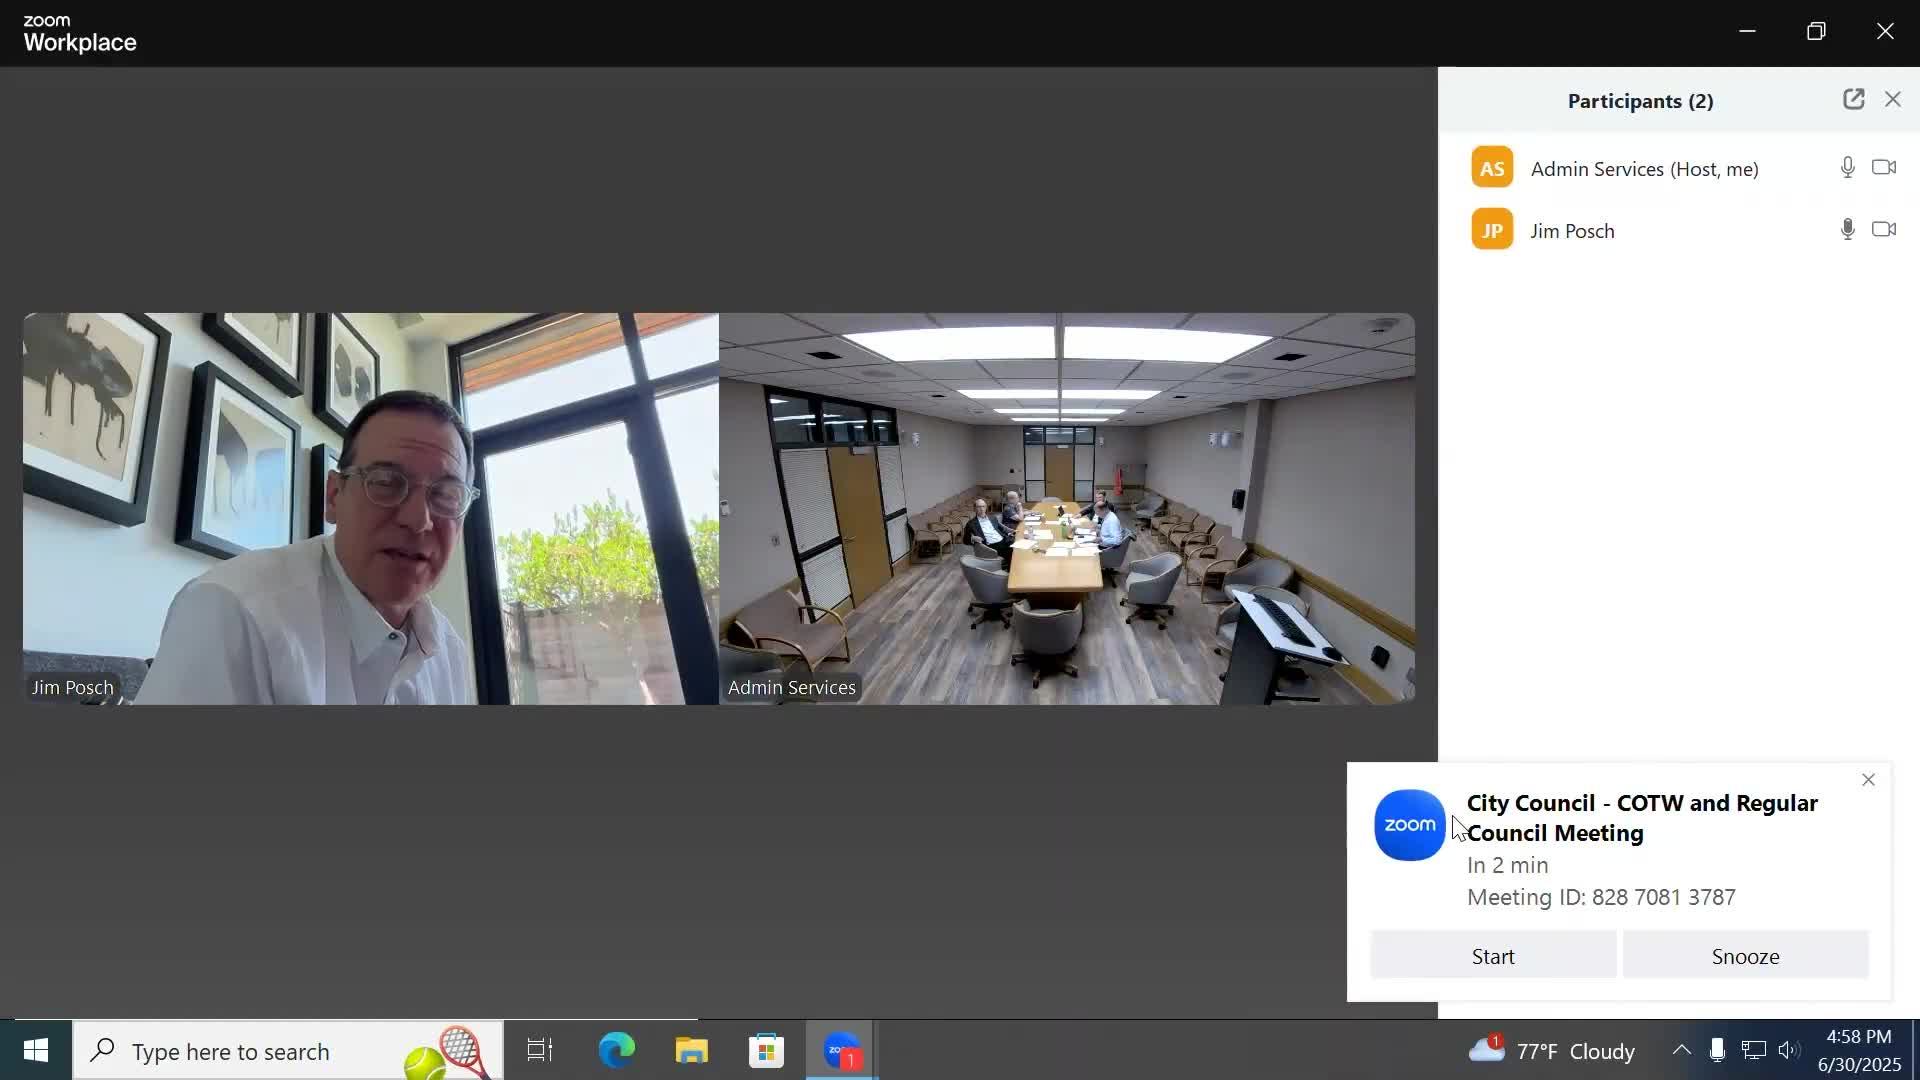Pop out the Participants panel
Screen dimensions: 1920x1080
(1853, 99)
